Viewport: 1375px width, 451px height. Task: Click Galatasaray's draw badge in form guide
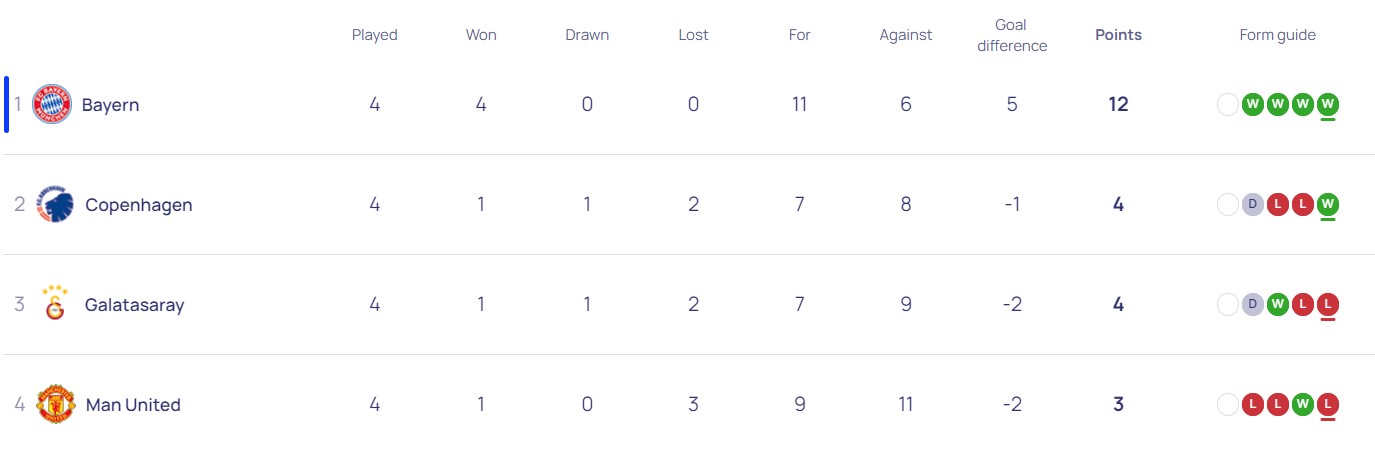pos(1253,305)
